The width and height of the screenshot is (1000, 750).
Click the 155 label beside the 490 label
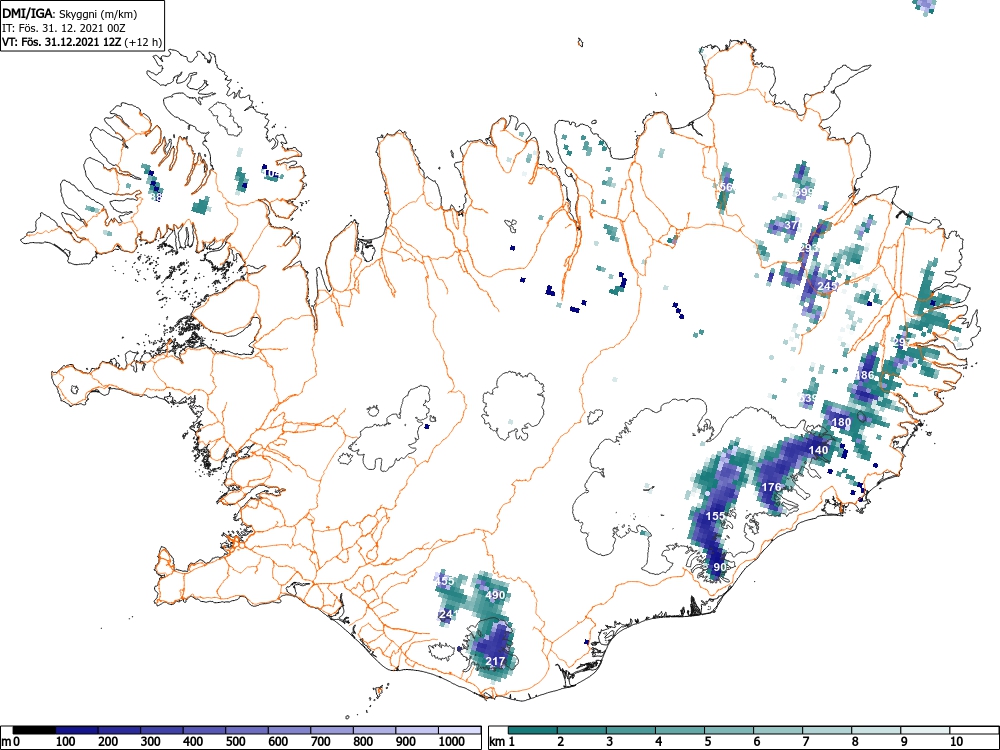[x=445, y=581]
